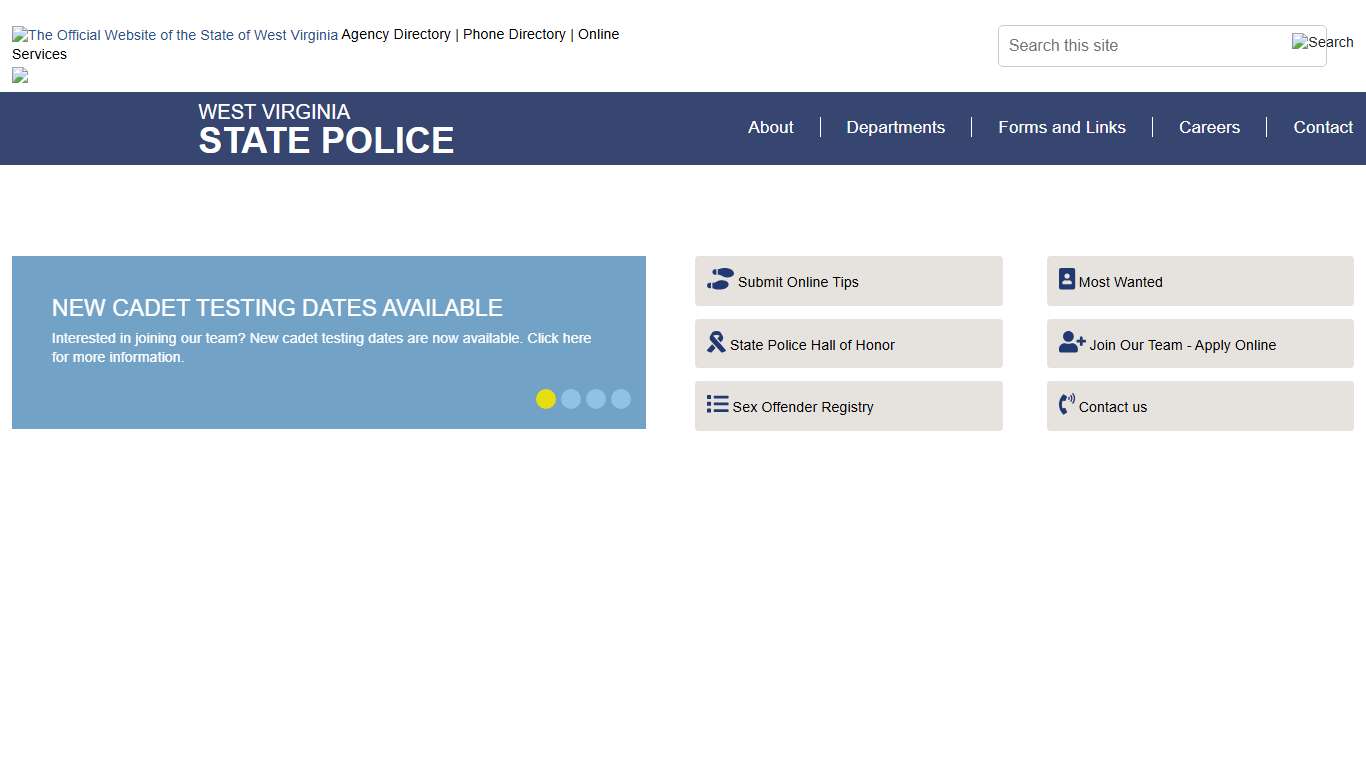
Task: Open the Departments menu
Action: [x=895, y=127]
